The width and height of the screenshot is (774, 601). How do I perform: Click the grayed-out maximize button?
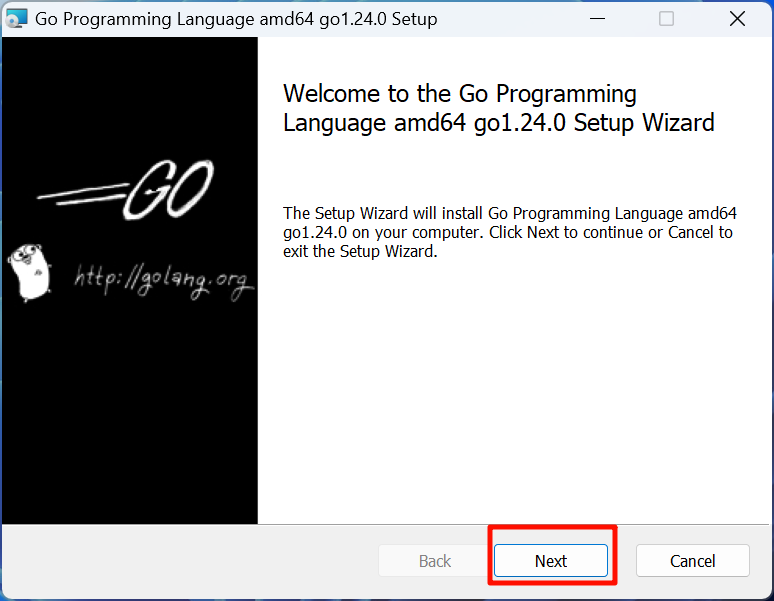666,19
